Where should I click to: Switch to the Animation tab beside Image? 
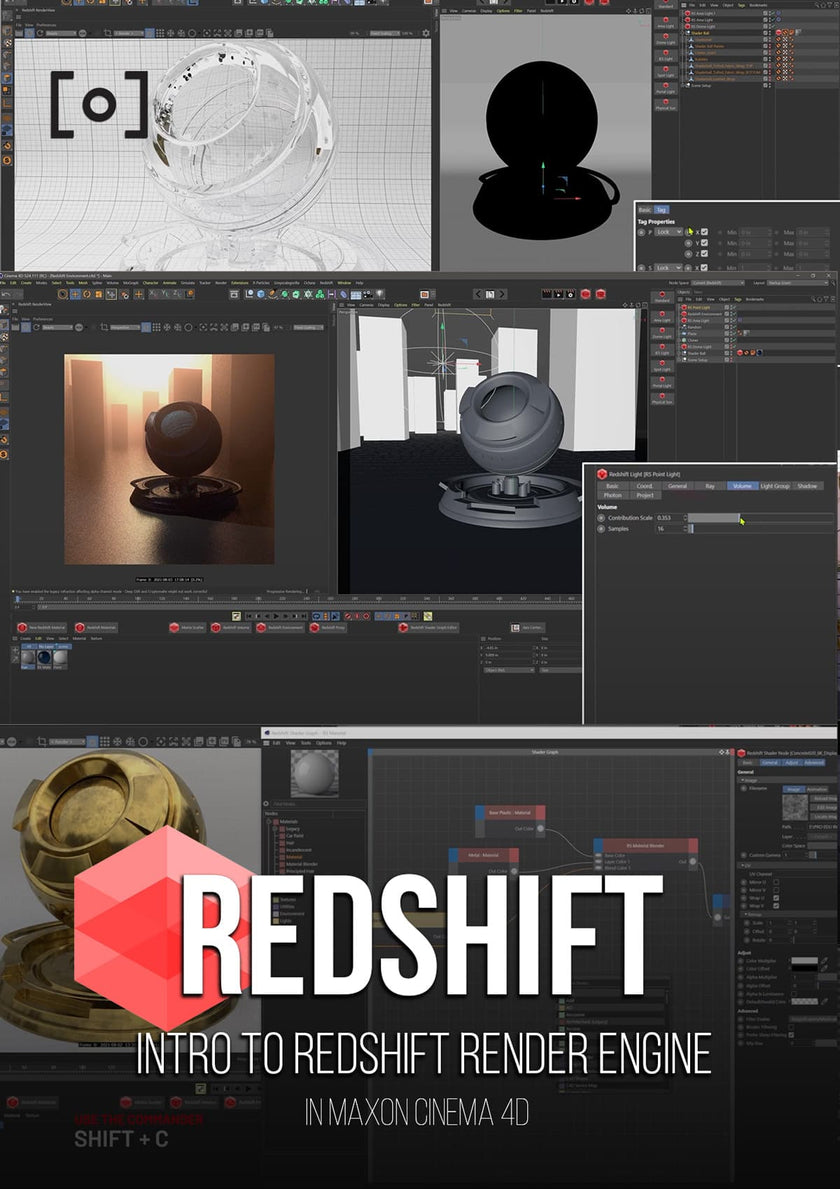pos(817,789)
